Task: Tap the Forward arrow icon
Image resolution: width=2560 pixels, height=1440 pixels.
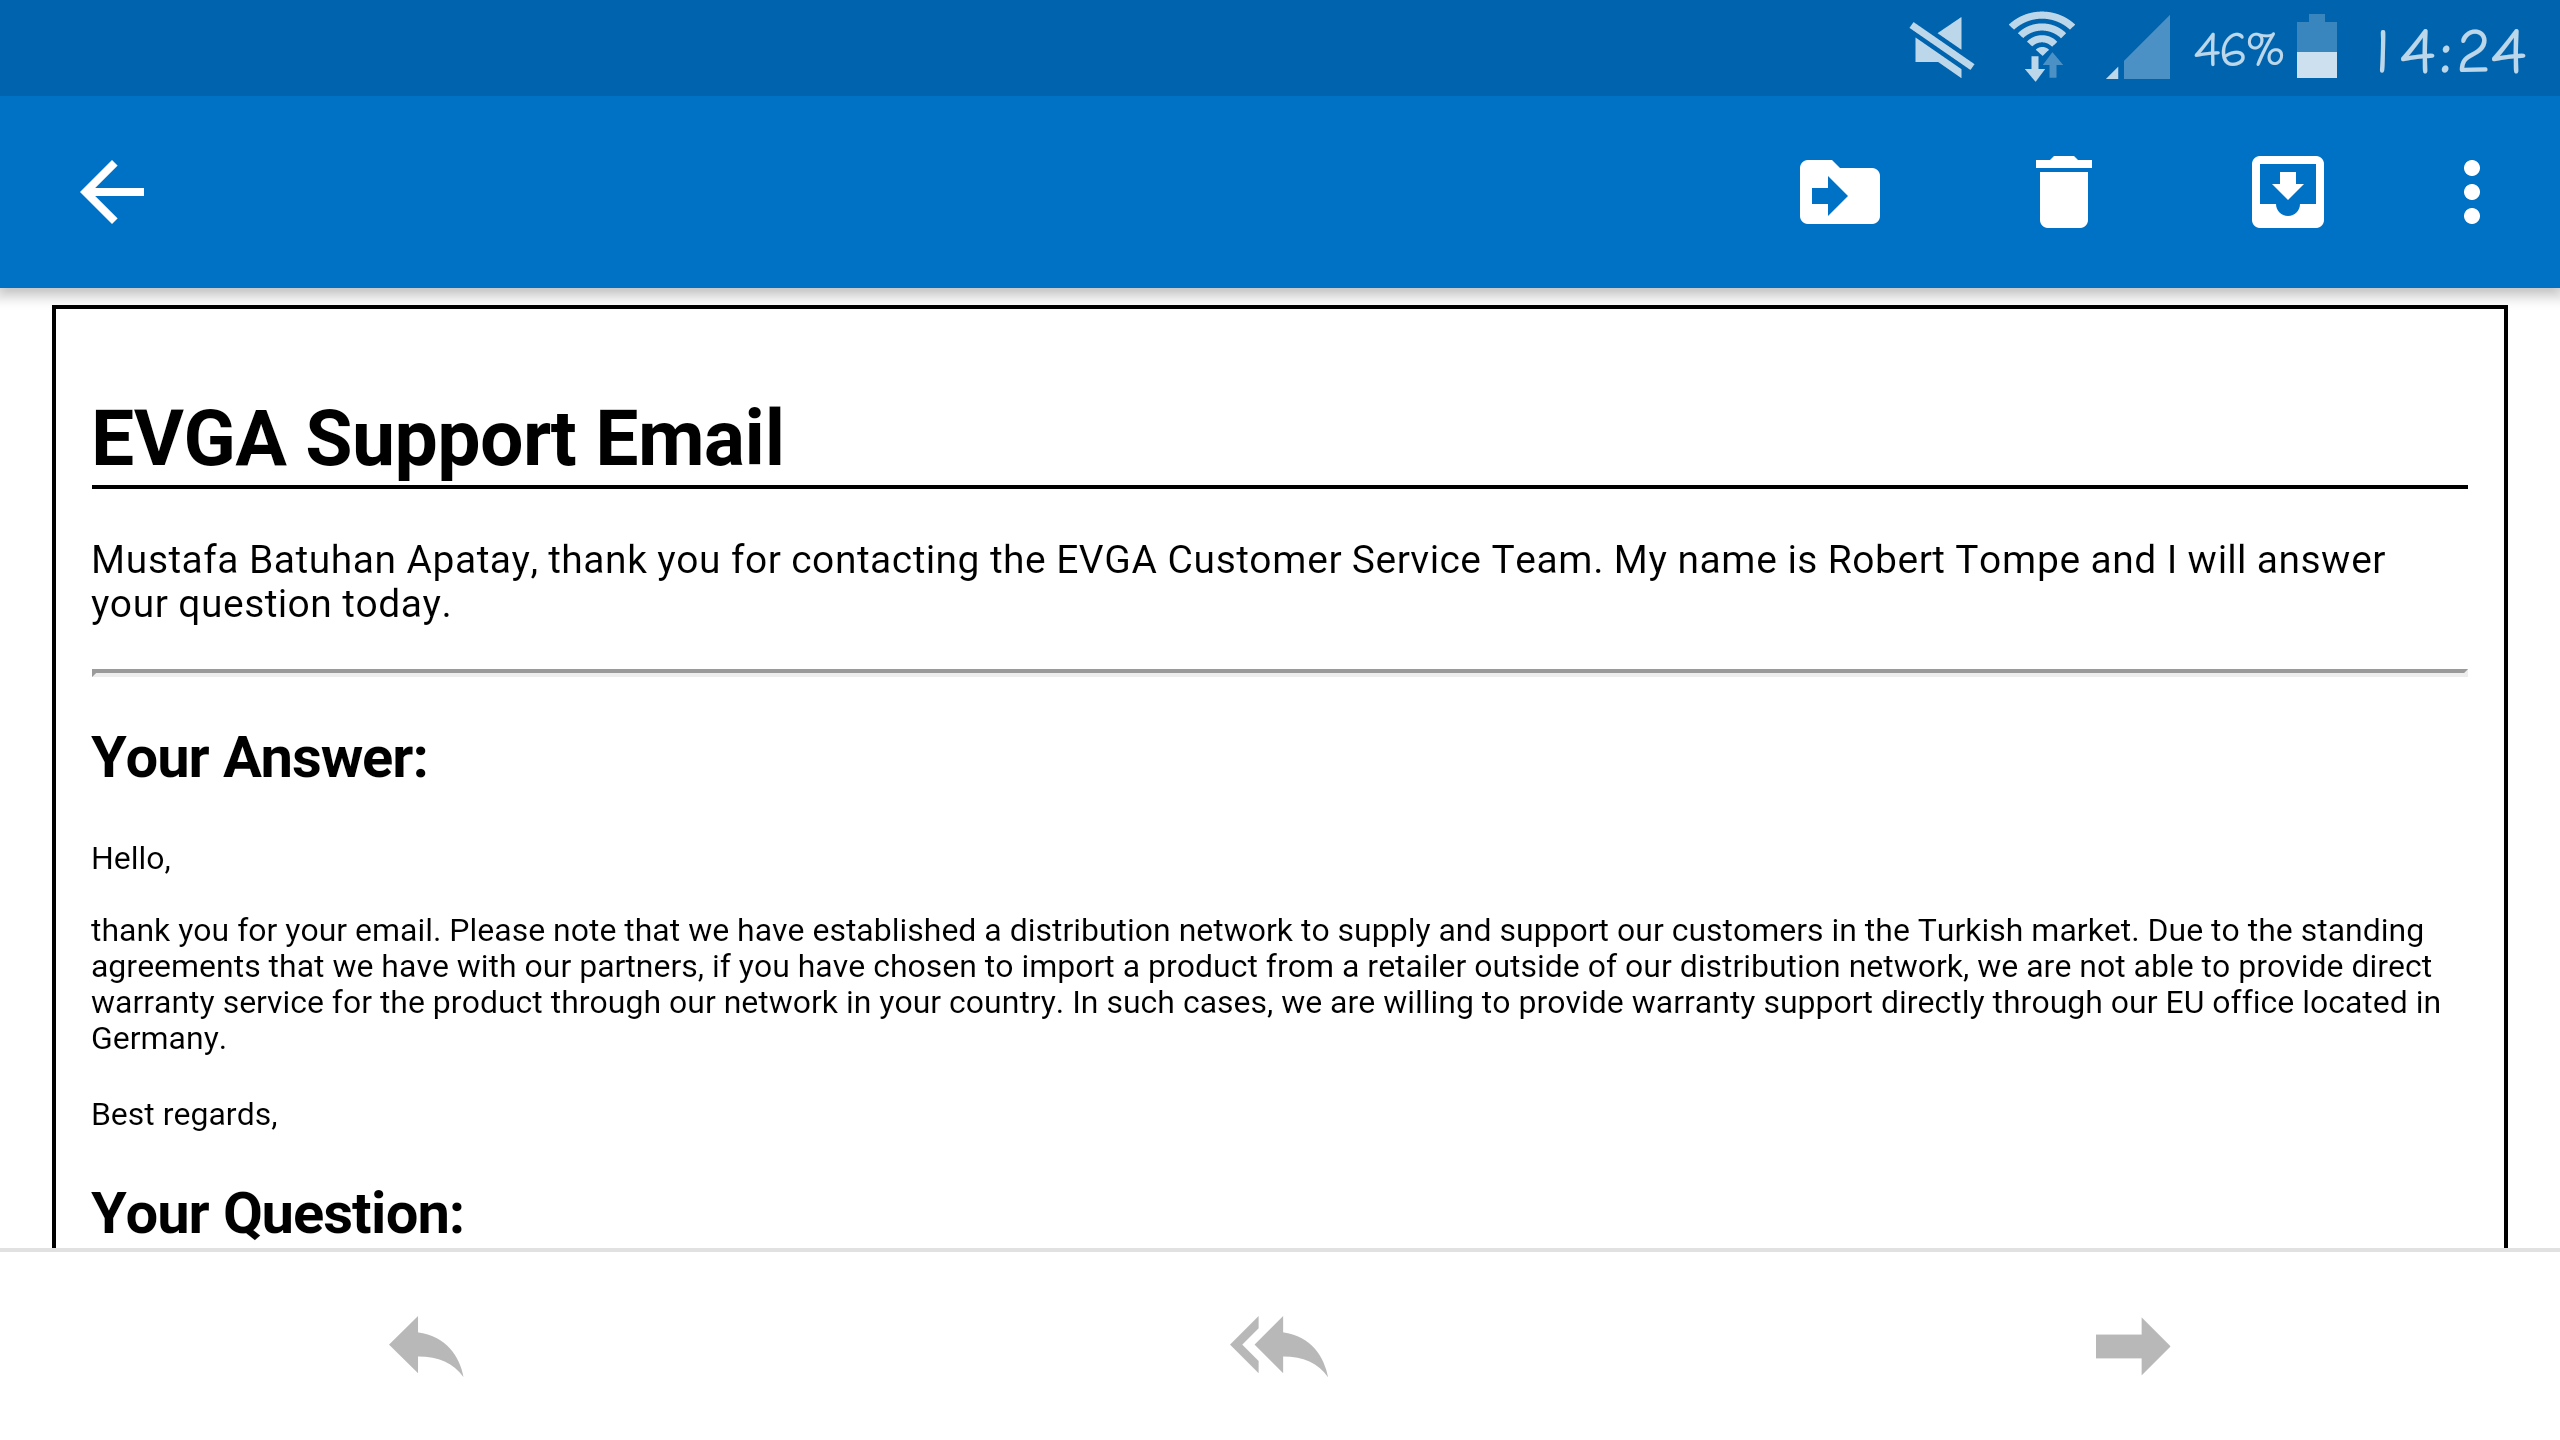Action: coord(2133,1346)
